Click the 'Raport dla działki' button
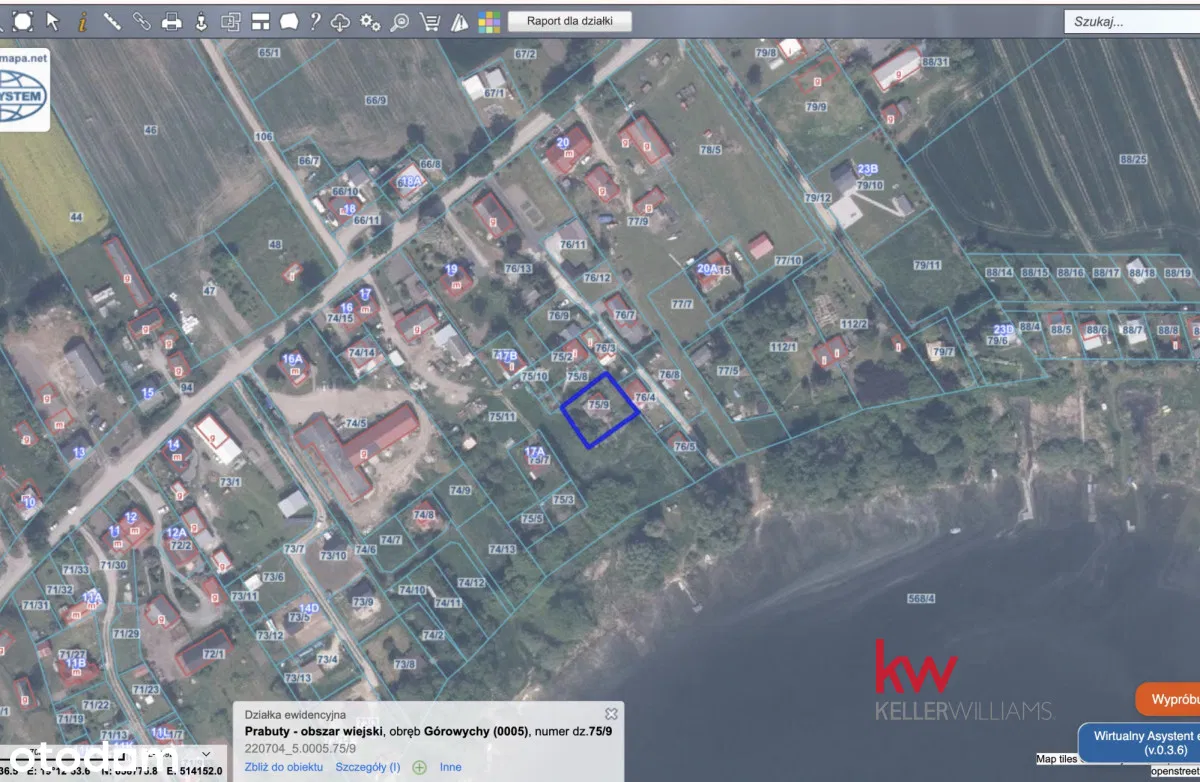This screenshot has height=782, width=1200. (x=569, y=20)
